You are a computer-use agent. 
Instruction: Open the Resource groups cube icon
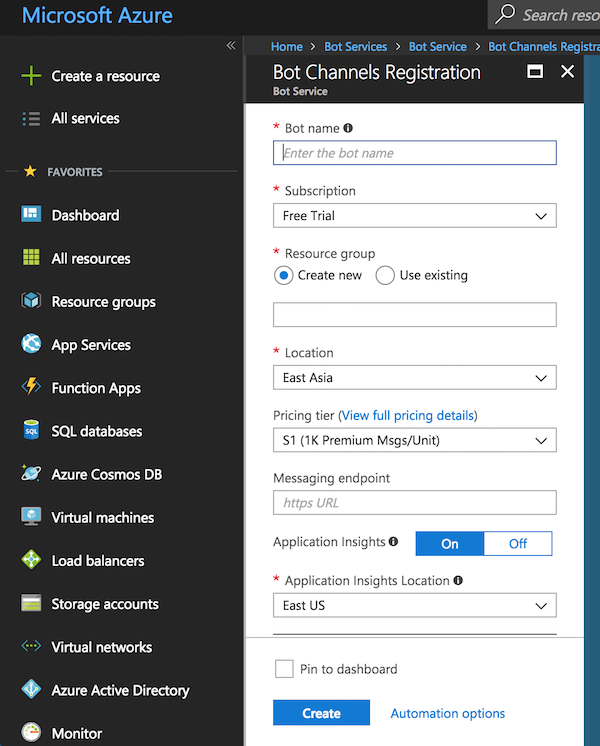[31, 301]
